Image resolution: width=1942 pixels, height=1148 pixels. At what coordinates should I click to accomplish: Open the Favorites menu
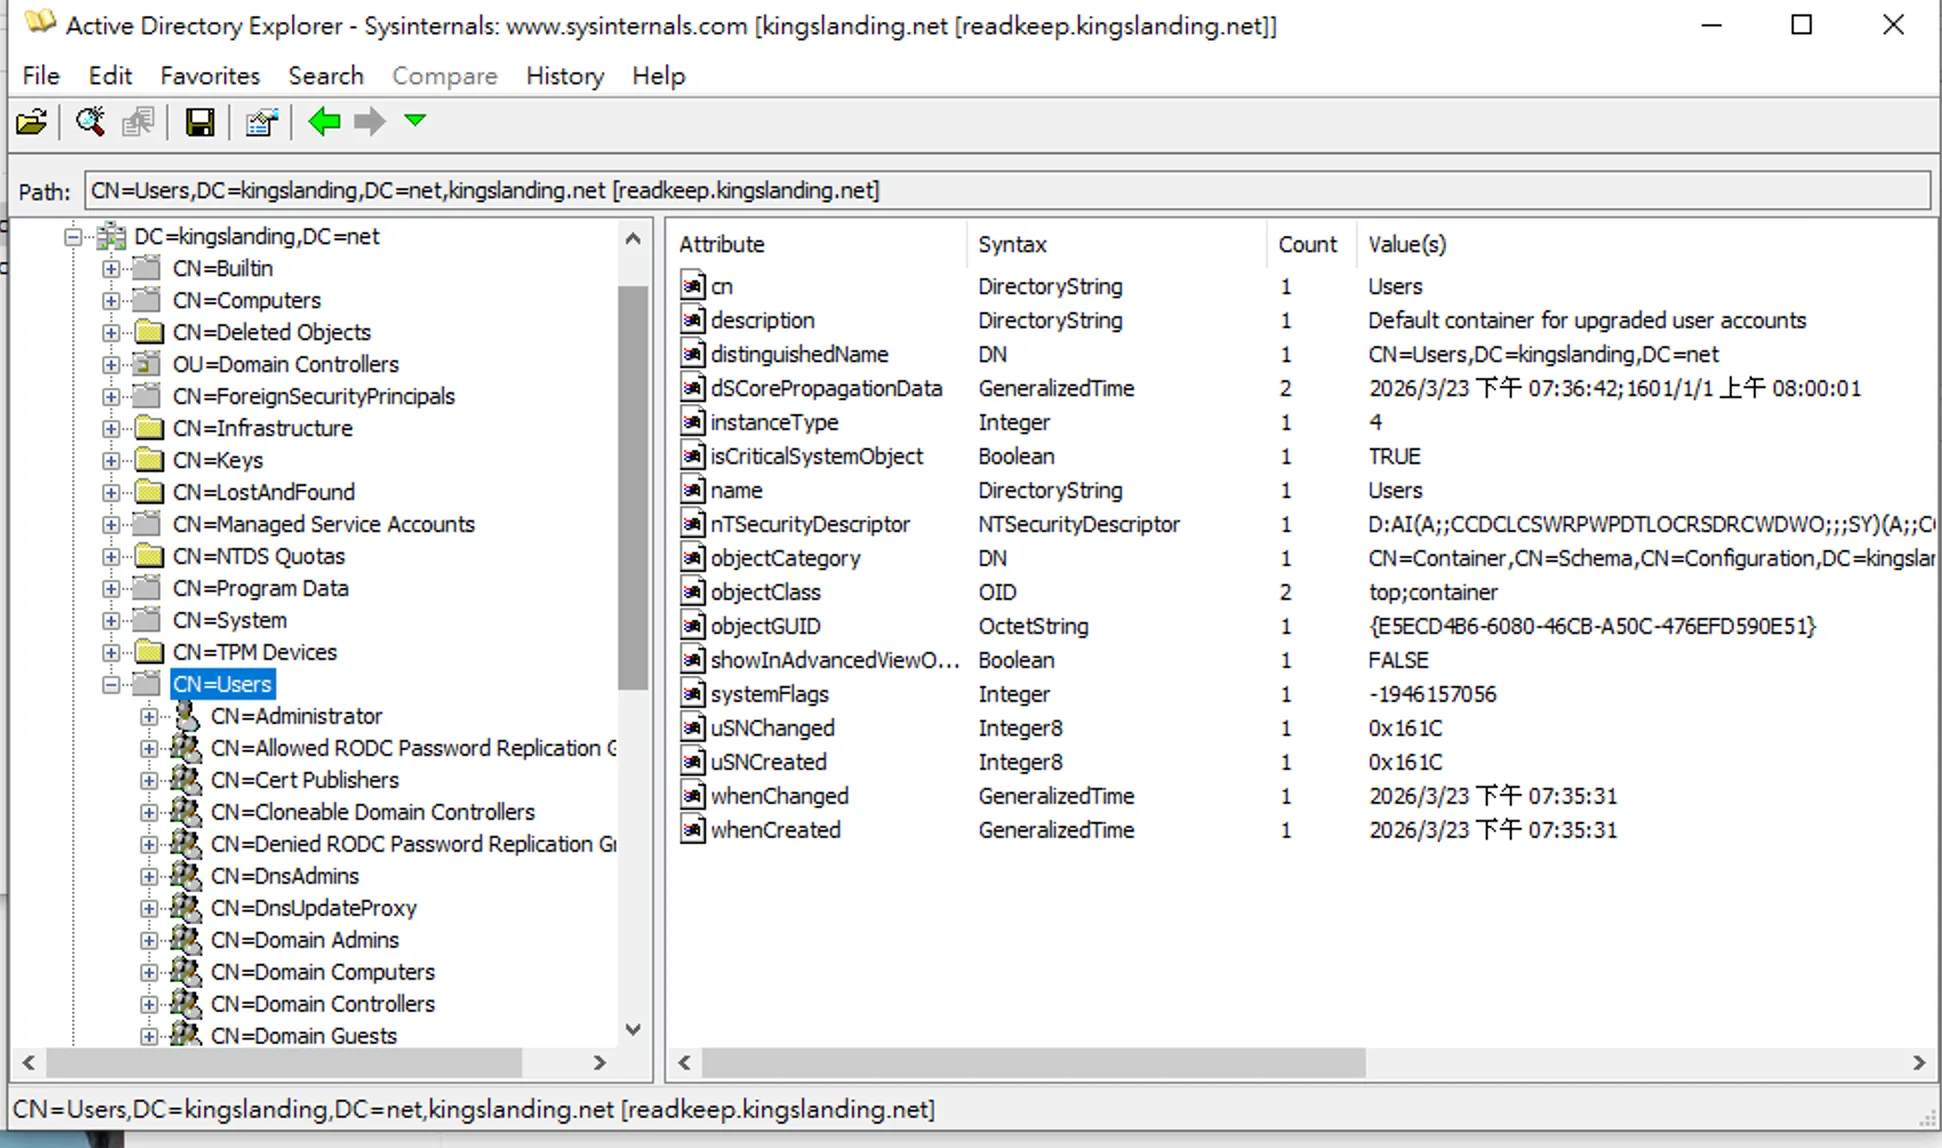[210, 76]
